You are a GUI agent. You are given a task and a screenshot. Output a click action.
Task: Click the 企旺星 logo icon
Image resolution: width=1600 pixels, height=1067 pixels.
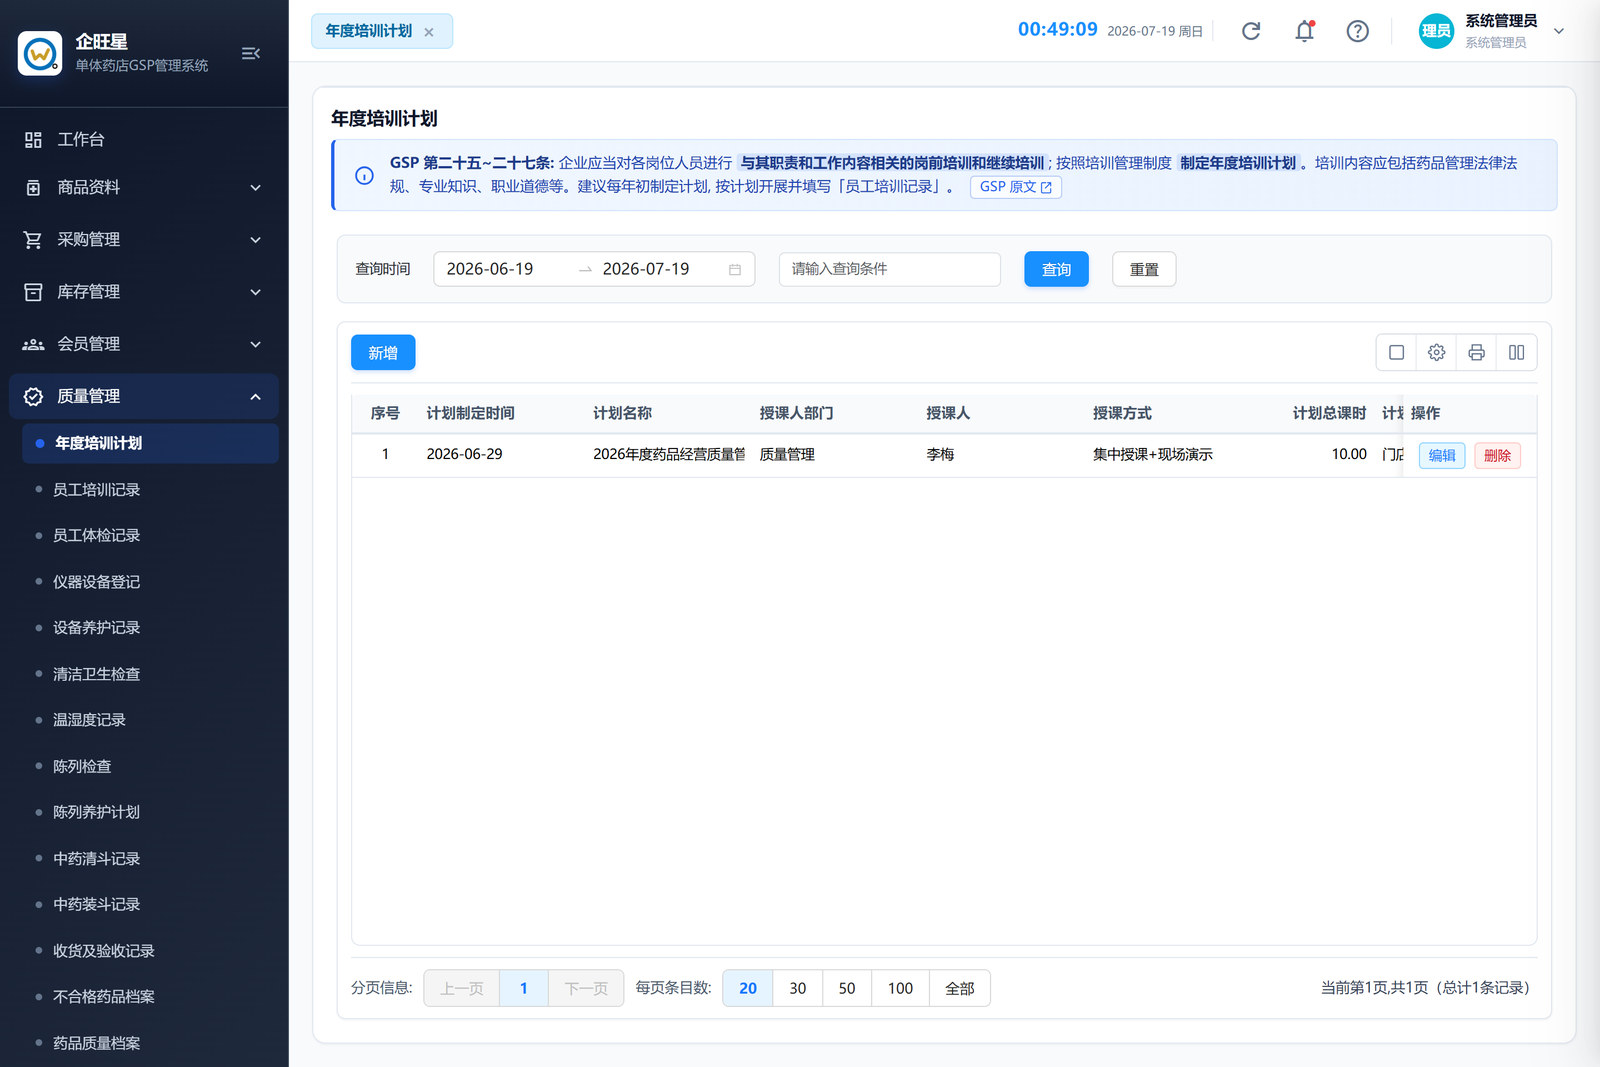[x=40, y=53]
